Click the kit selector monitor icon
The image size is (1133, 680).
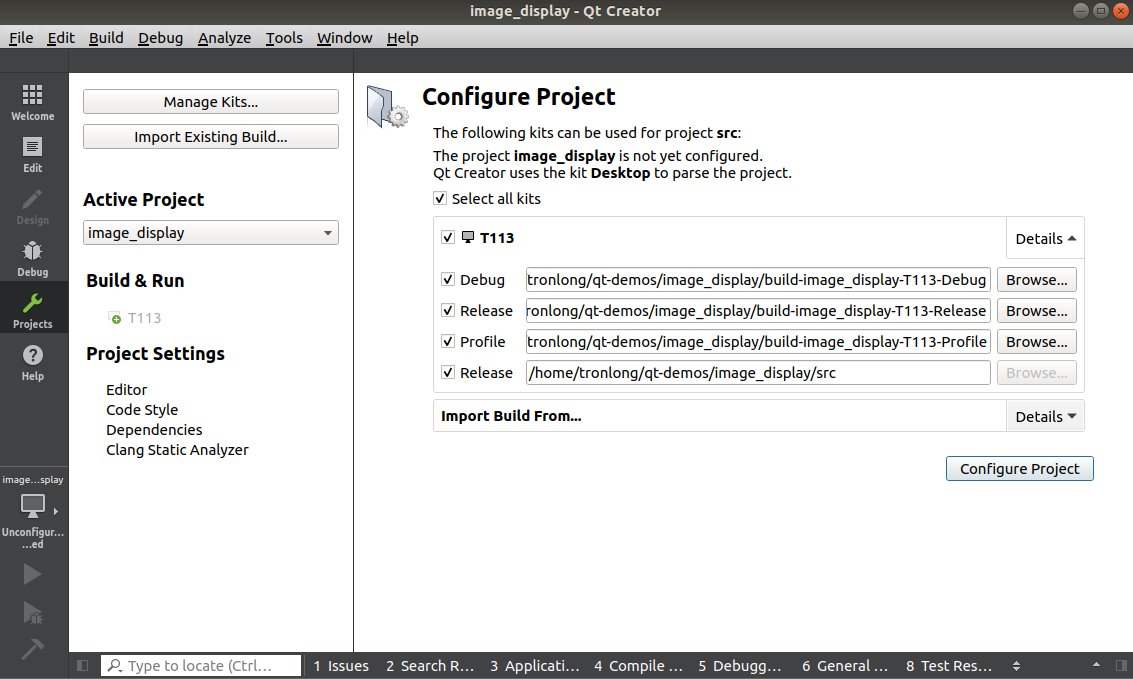33,505
